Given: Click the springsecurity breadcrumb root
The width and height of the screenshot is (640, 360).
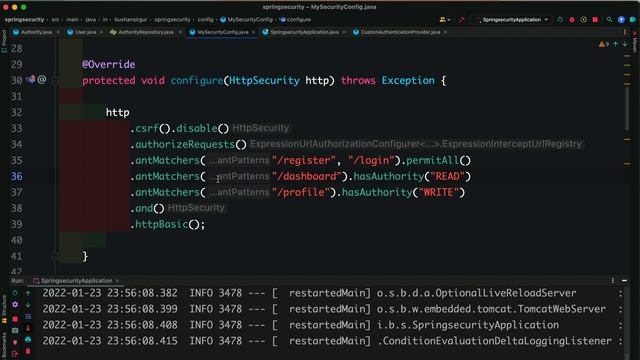Looking at the screenshot, I should point(24,20).
